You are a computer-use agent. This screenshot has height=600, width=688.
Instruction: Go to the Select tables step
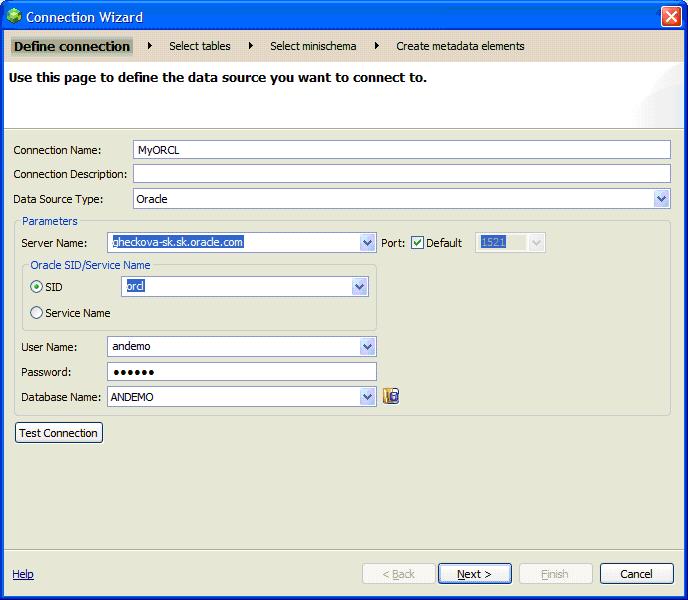click(200, 46)
